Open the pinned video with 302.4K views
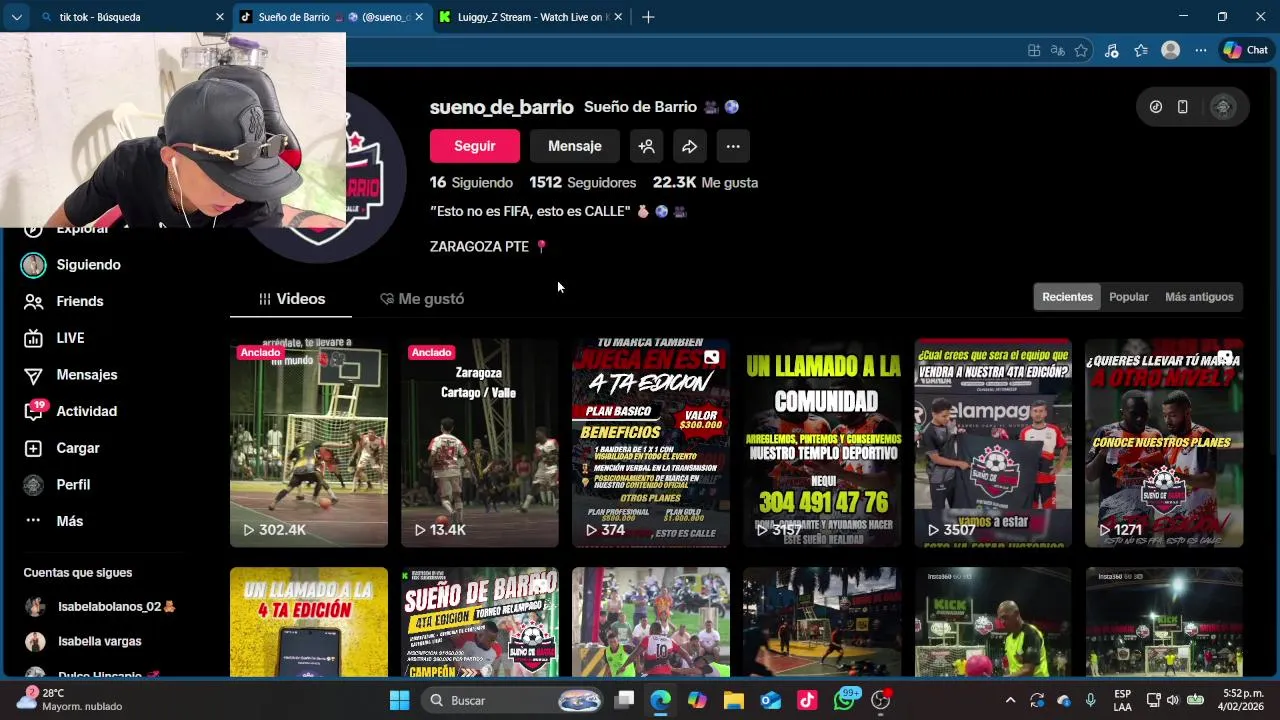 tap(309, 443)
